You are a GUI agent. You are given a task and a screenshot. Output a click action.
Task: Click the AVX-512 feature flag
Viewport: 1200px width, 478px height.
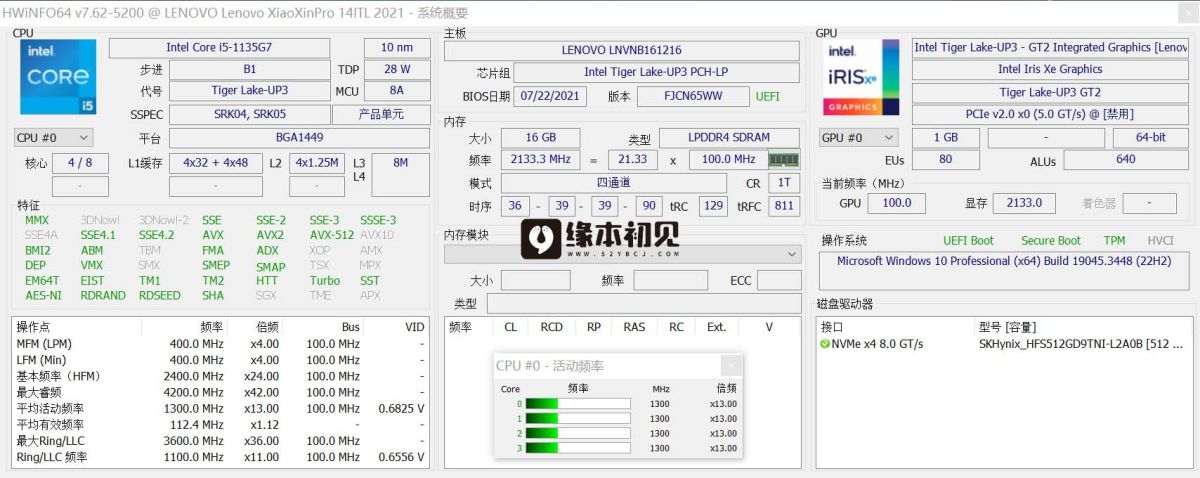tap(331, 235)
